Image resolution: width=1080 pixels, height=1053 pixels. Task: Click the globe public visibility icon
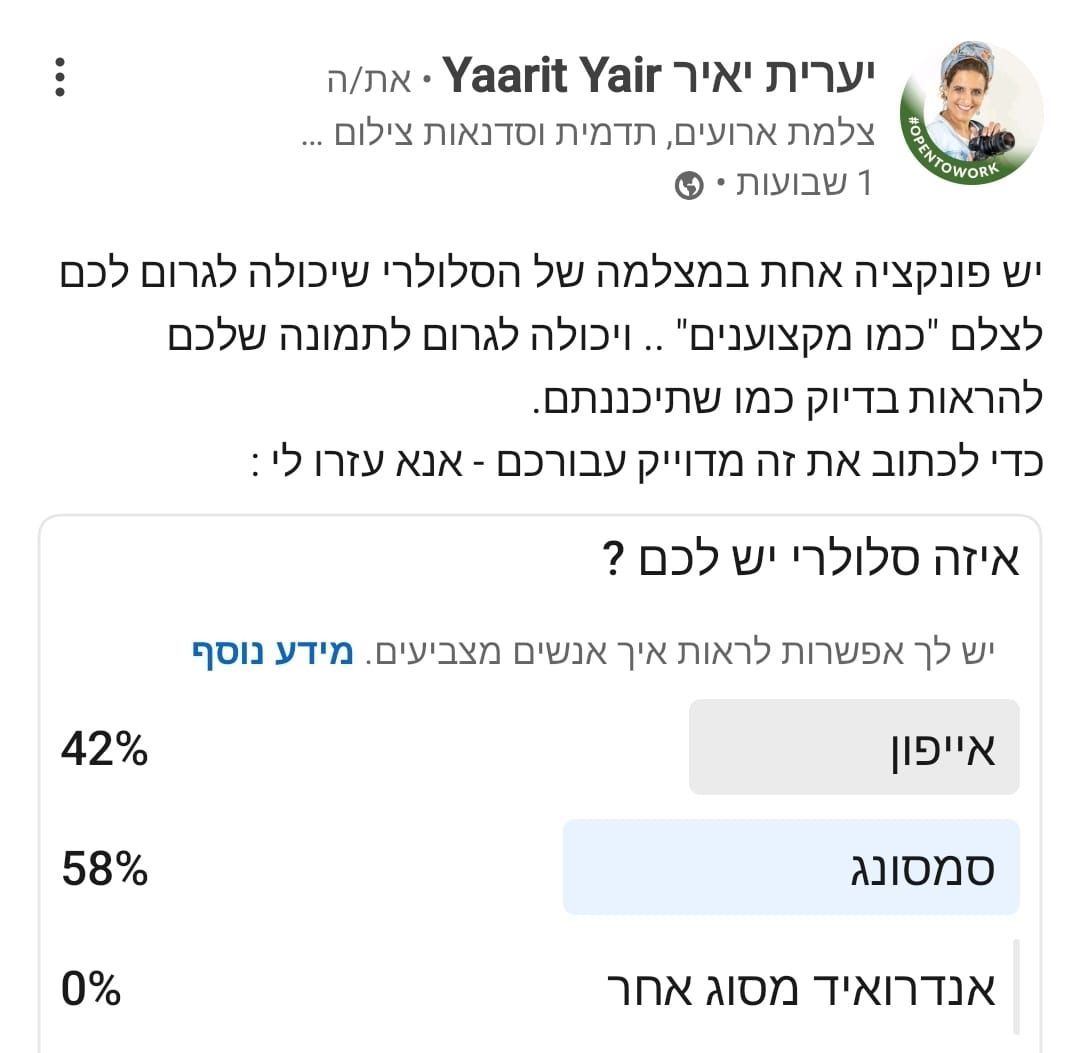[689, 186]
